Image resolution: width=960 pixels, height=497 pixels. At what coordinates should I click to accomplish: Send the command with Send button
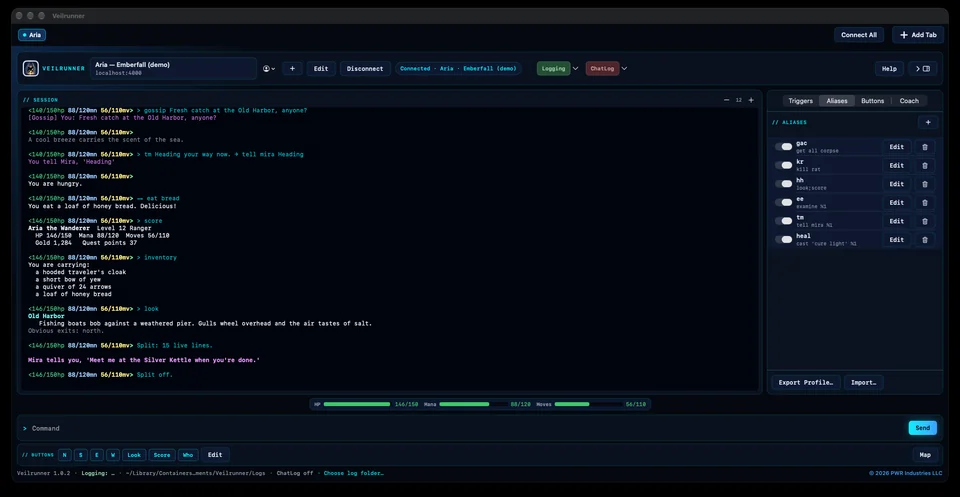922,428
